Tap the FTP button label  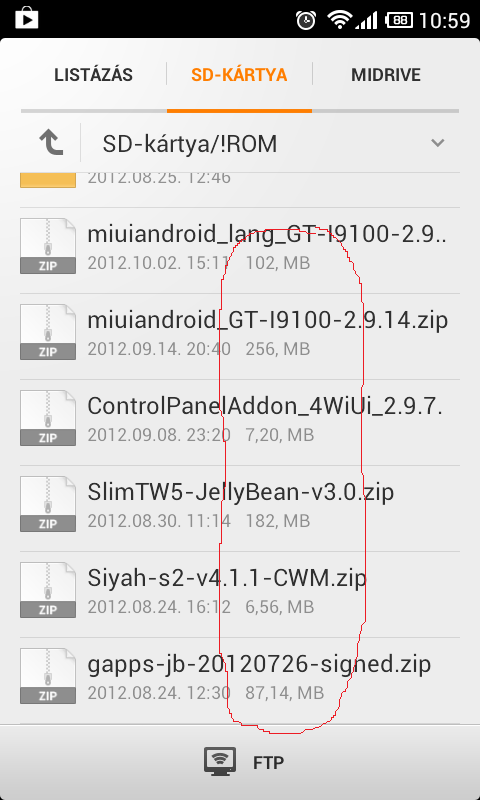[268, 763]
